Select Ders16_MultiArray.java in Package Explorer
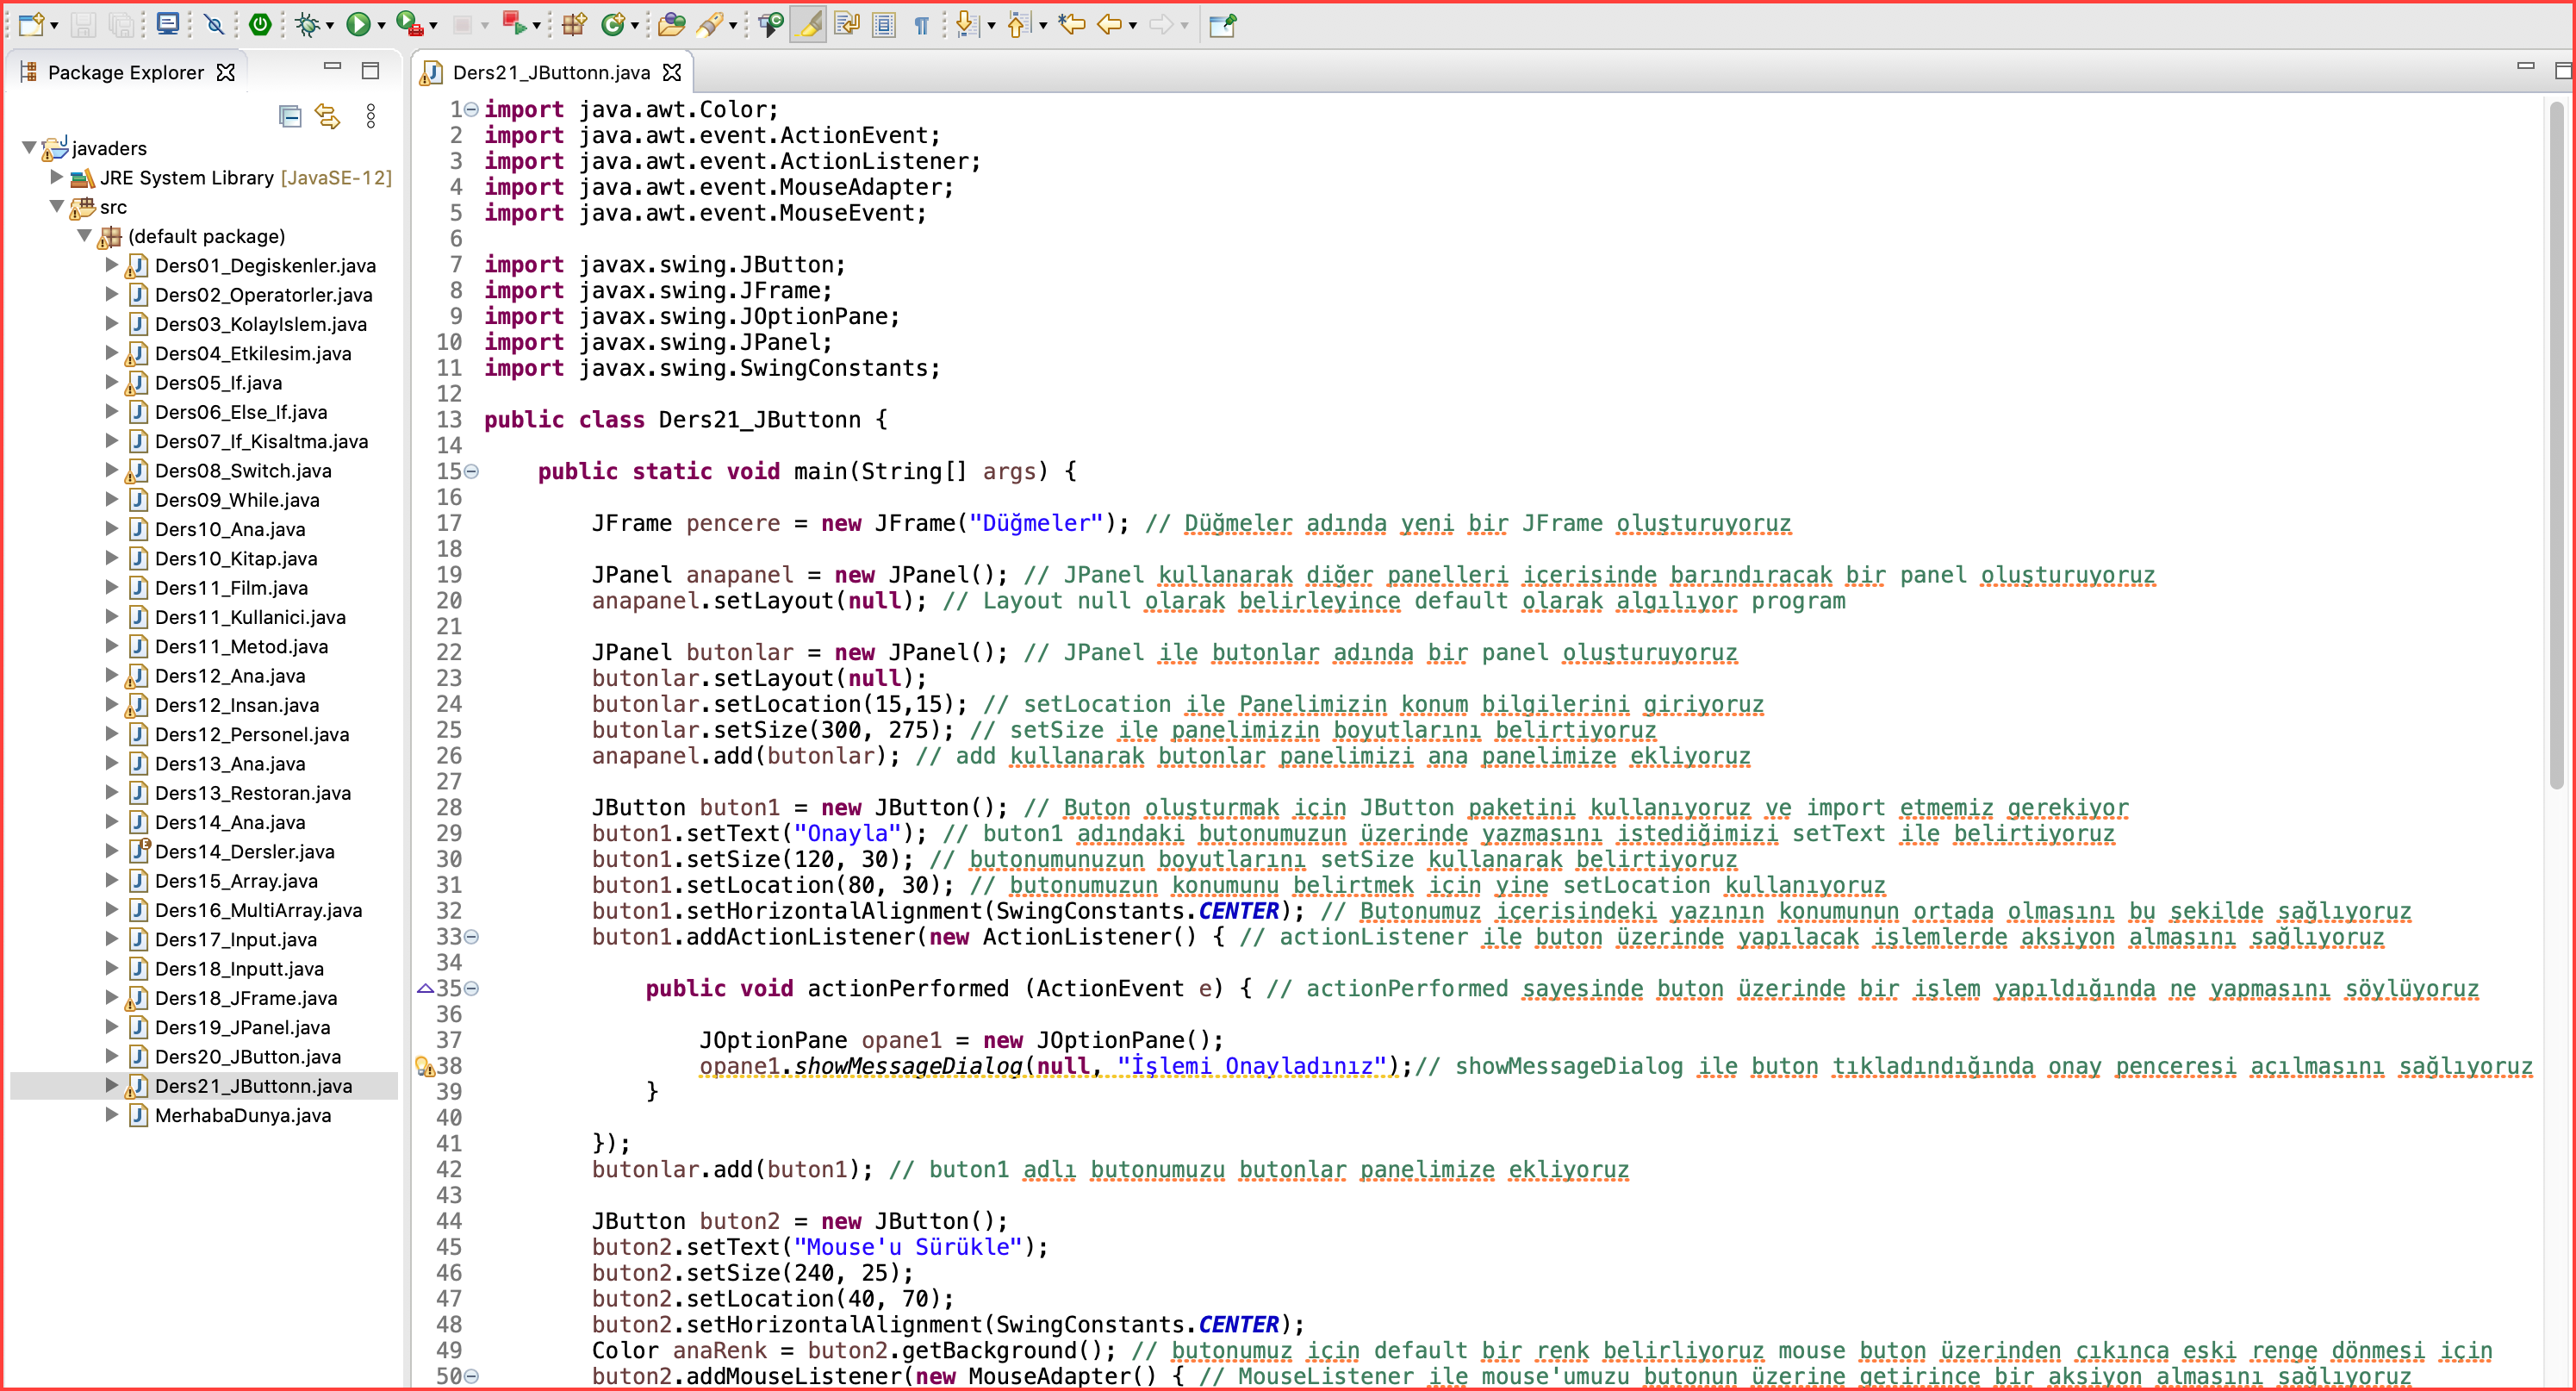The height and width of the screenshot is (1391, 2576). pyautogui.click(x=258, y=910)
